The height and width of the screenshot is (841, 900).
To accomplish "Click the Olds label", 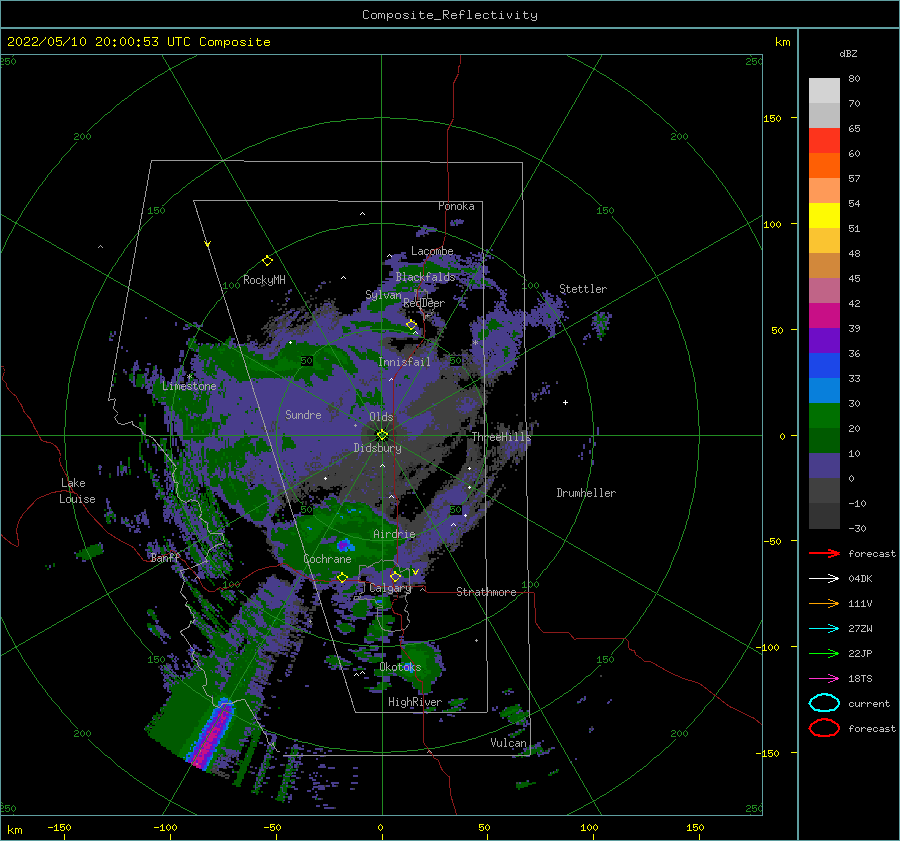I will (x=381, y=417).
